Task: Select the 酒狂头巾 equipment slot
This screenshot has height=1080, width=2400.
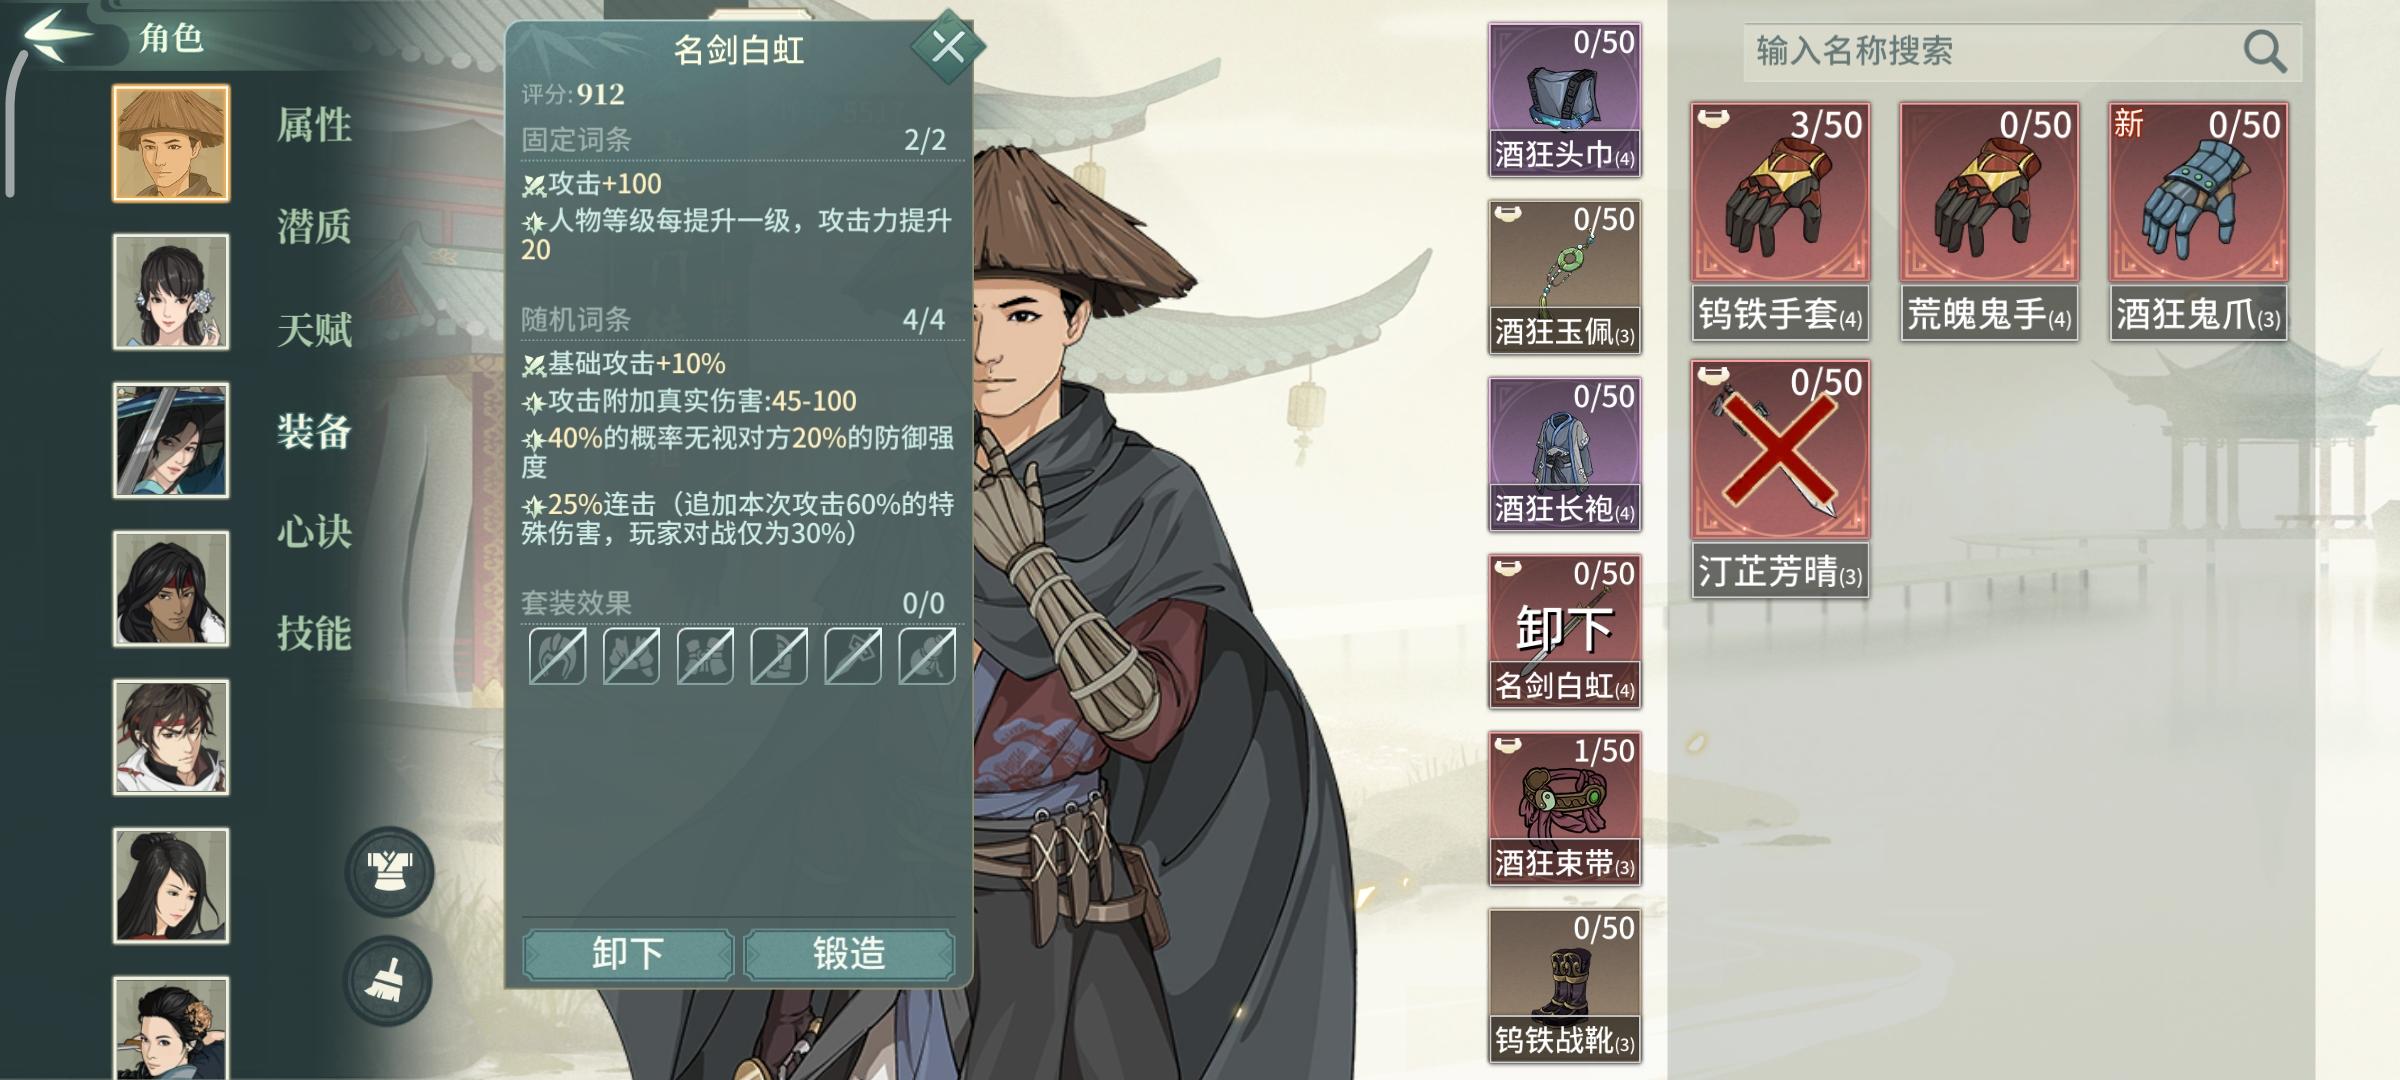Action: 1564,100
